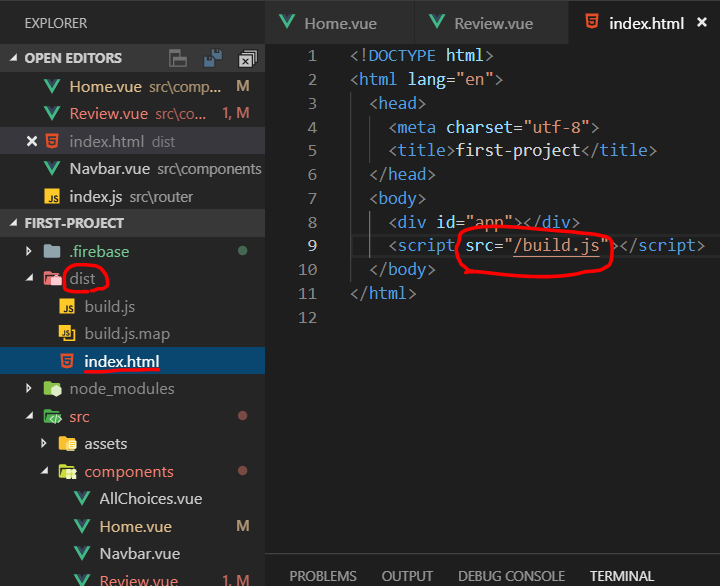
Task: Click the New Untitled File icon in Open Editors
Action: (178, 59)
